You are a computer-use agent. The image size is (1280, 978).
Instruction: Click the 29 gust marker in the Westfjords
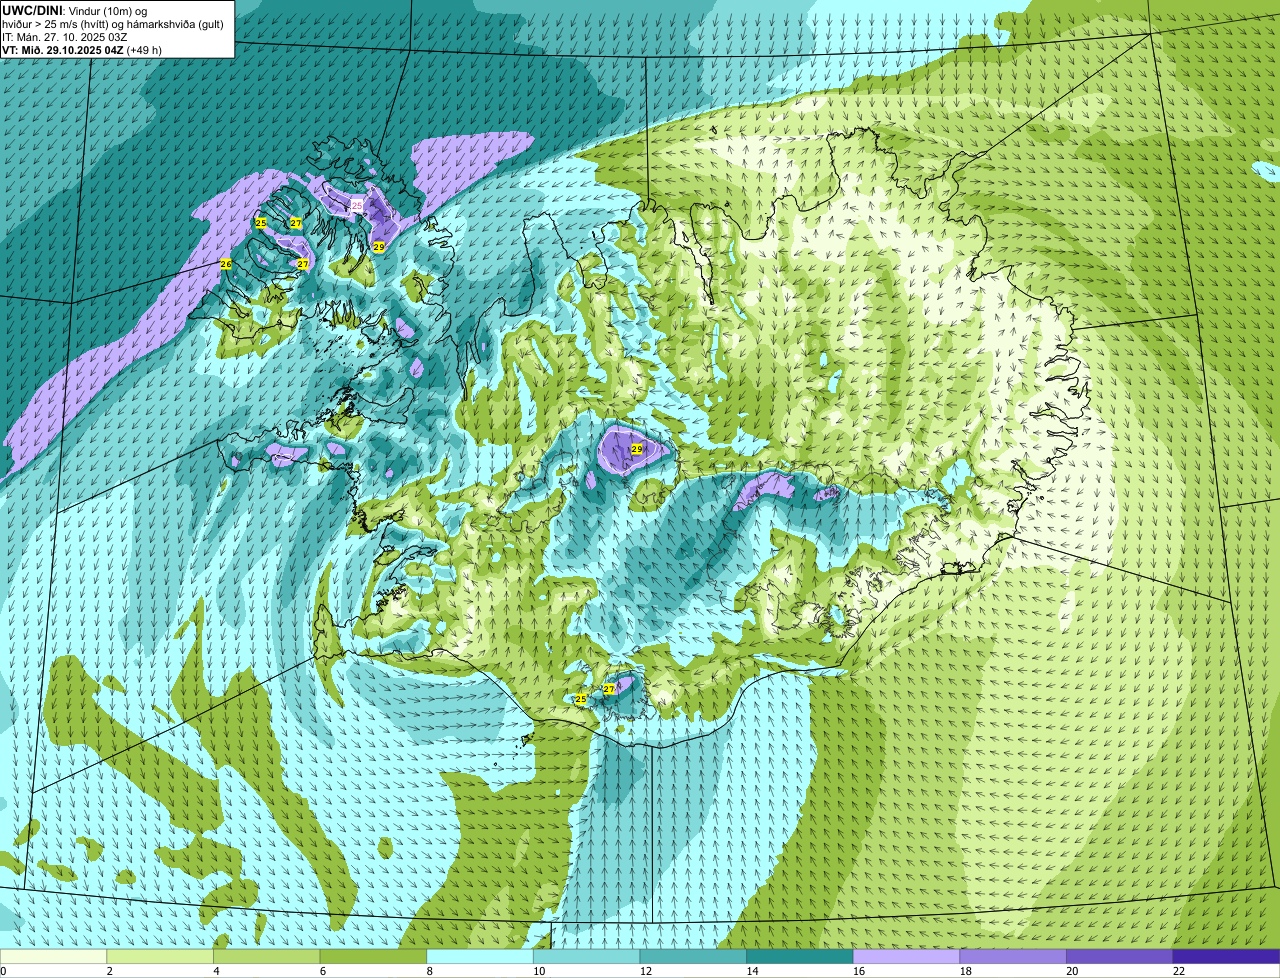379,247
